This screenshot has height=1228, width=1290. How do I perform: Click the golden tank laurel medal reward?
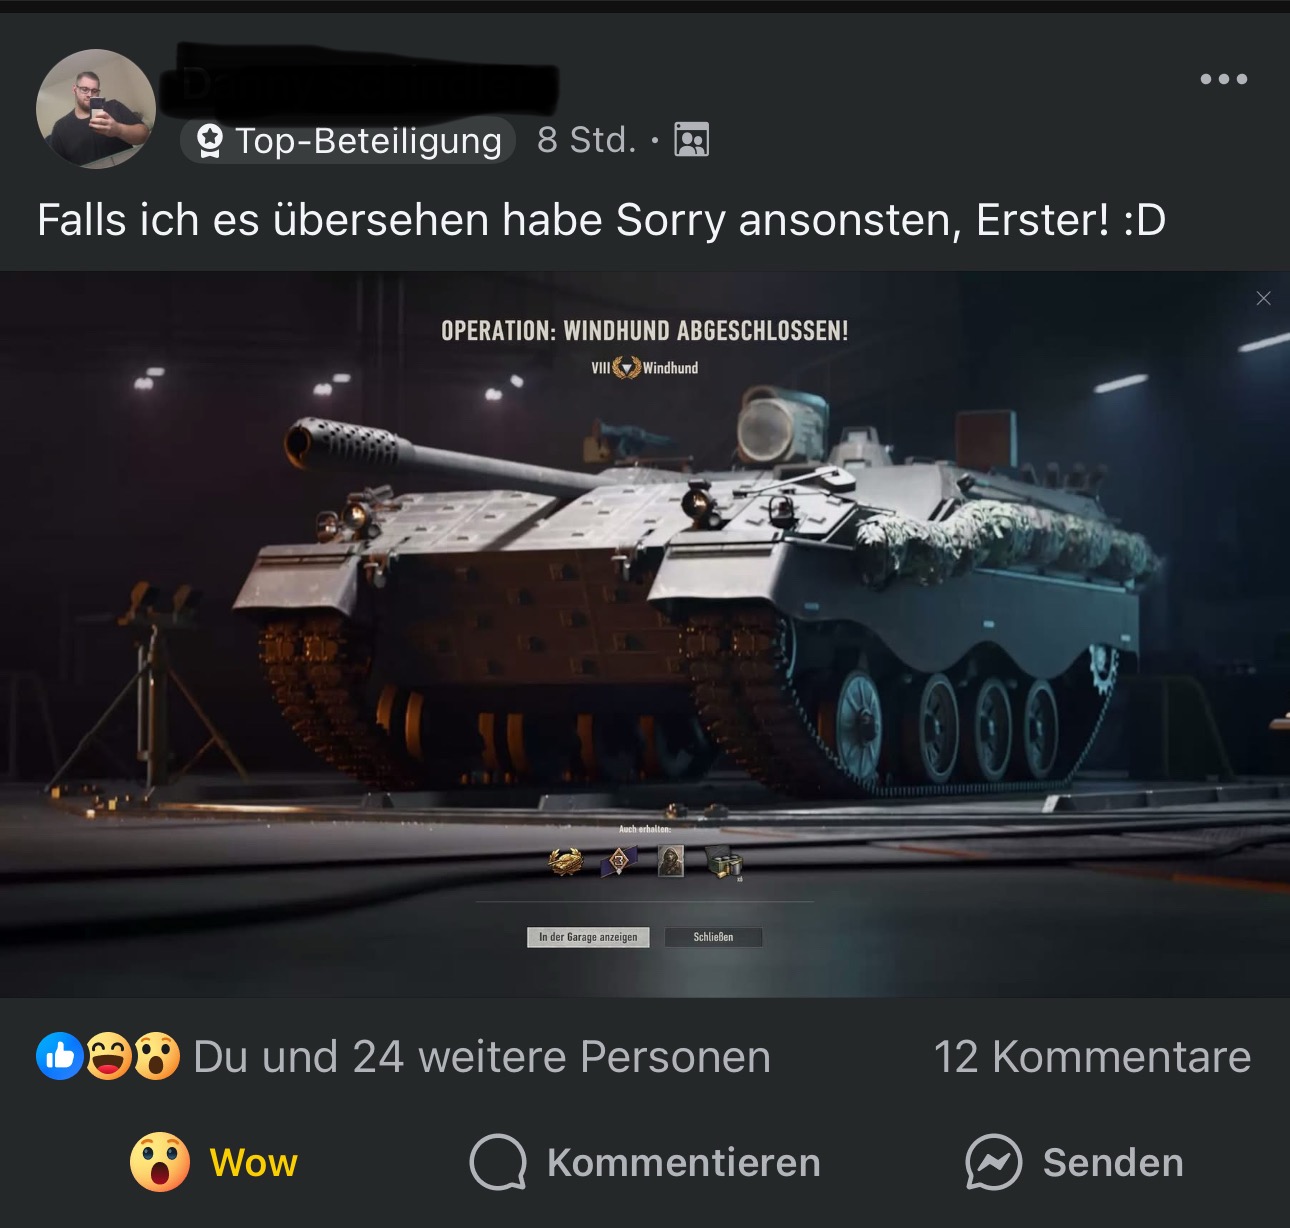tap(566, 860)
